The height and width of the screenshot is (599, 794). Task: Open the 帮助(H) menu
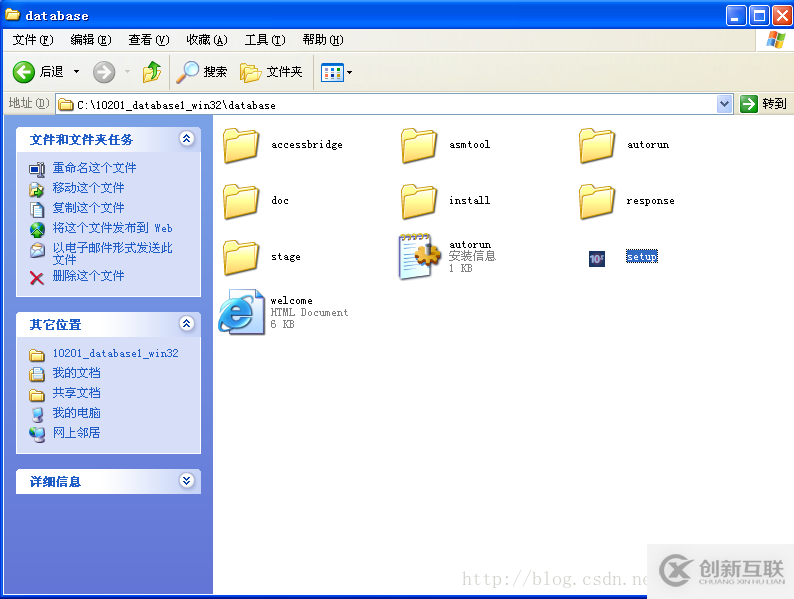(x=323, y=39)
